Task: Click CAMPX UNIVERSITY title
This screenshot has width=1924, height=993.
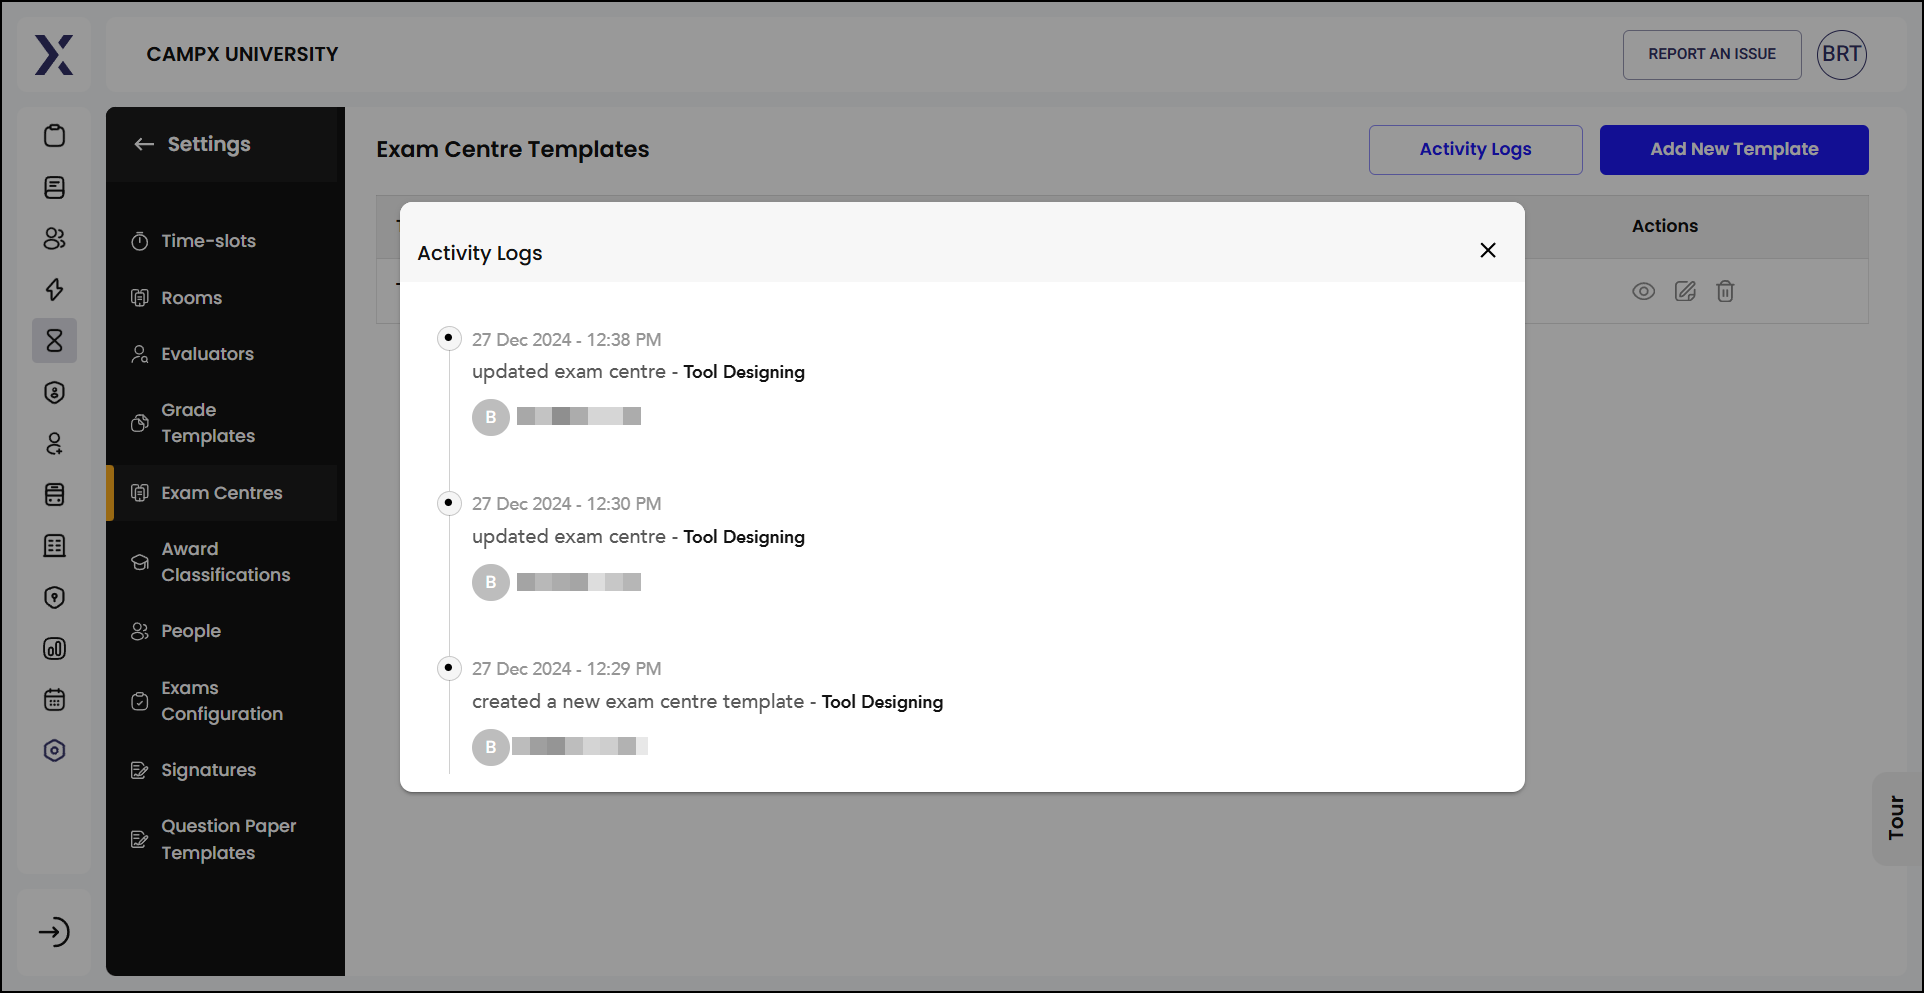Action: pyautogui.click(x=242, y=54)
